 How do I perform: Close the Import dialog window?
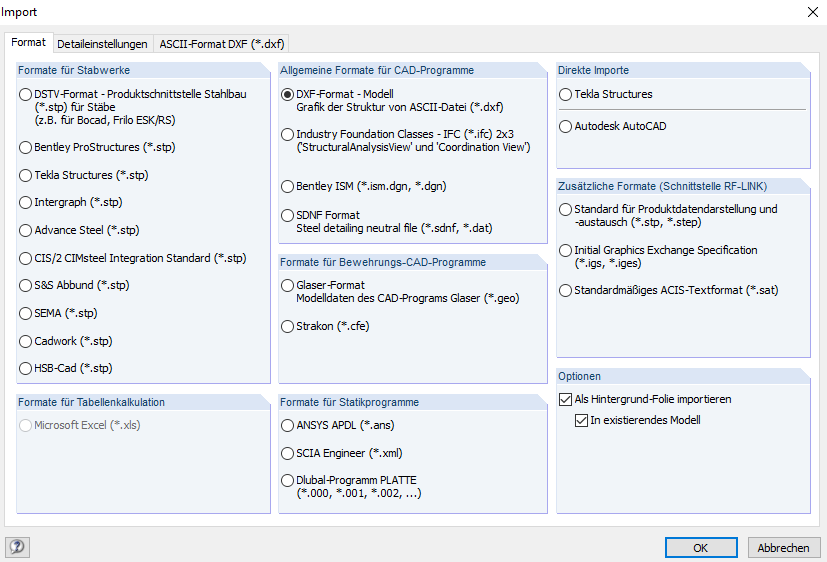(x=809, y=12)
